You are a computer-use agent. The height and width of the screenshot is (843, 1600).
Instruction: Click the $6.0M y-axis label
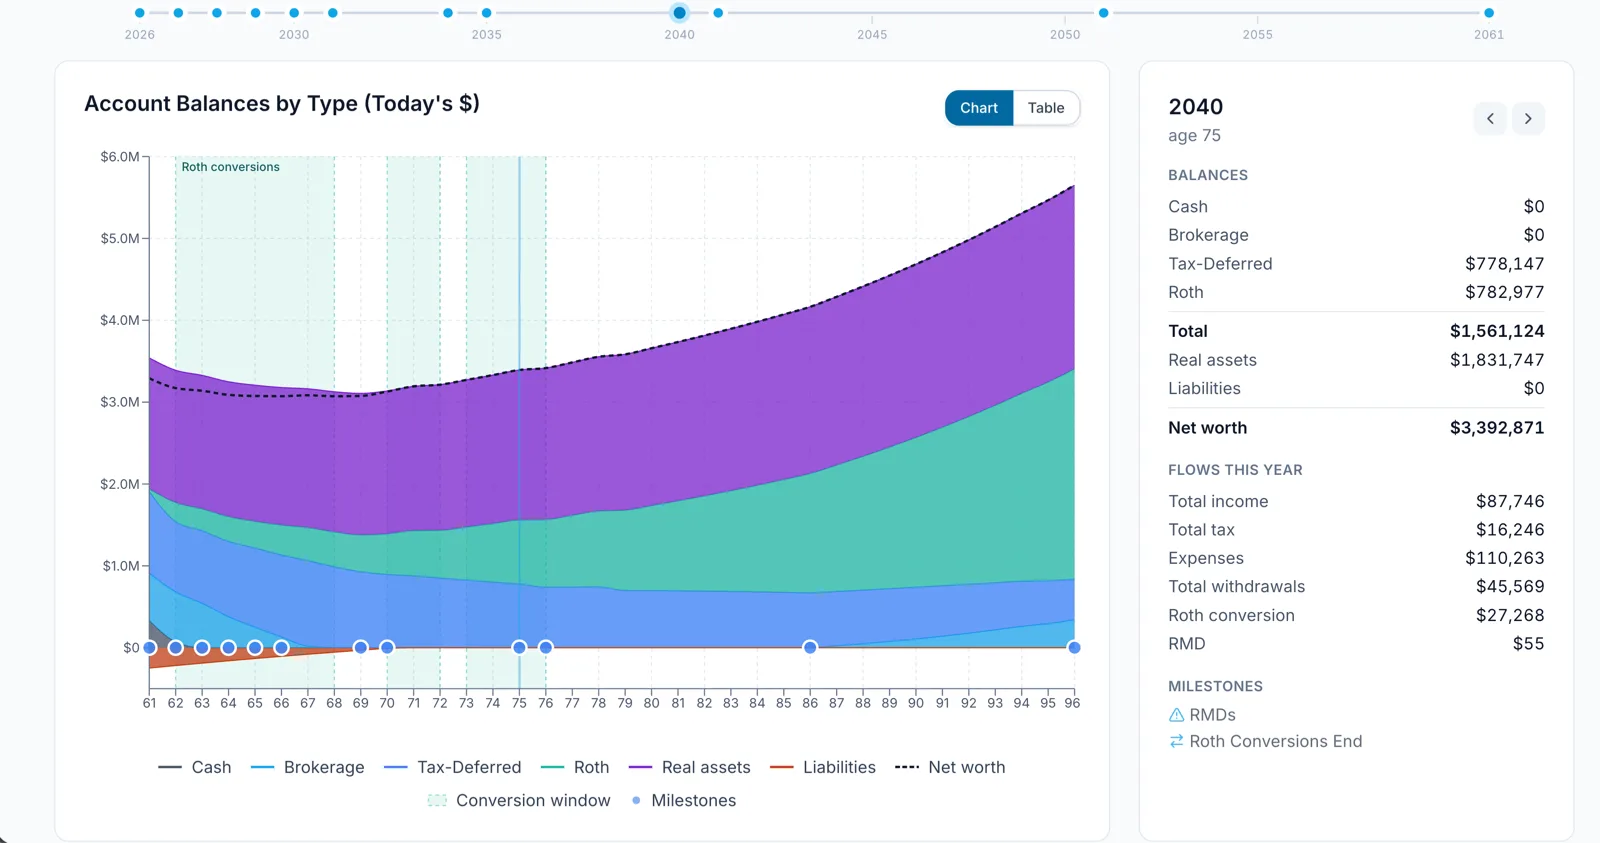pyautogui.click(x=120, y=157)
